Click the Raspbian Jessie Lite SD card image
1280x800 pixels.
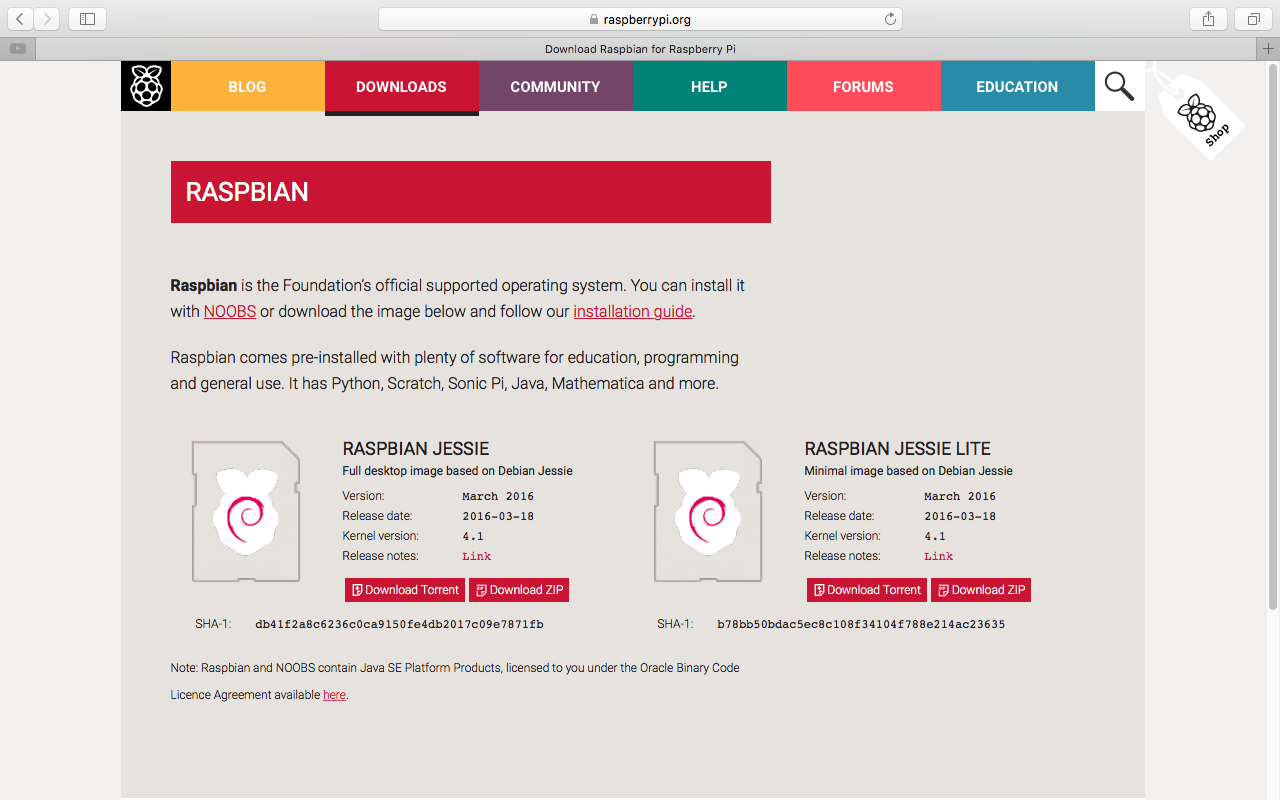point(709,511)
